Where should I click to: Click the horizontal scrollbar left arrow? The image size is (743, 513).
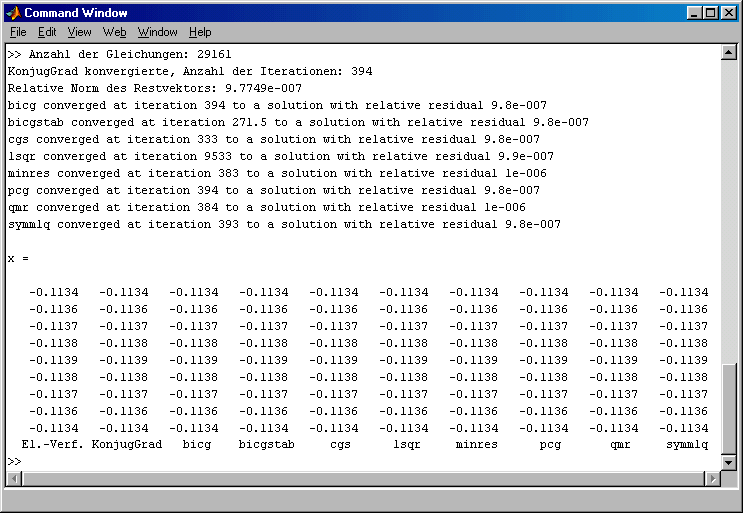point(13,477)
